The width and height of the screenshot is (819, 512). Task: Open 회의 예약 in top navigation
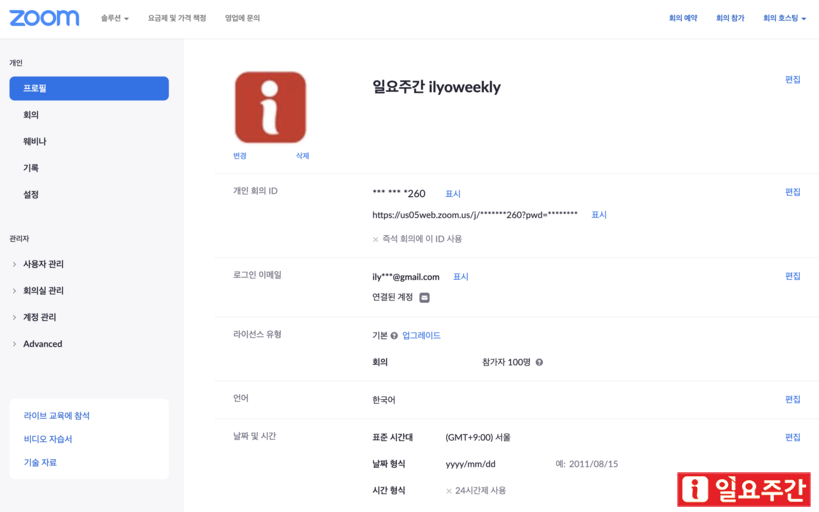(683, 18)
